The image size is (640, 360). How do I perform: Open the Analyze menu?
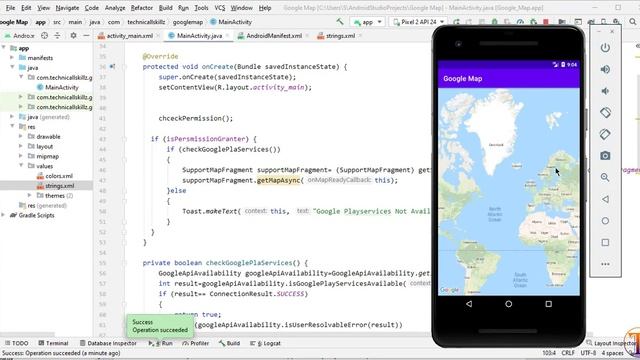(115, 8)
